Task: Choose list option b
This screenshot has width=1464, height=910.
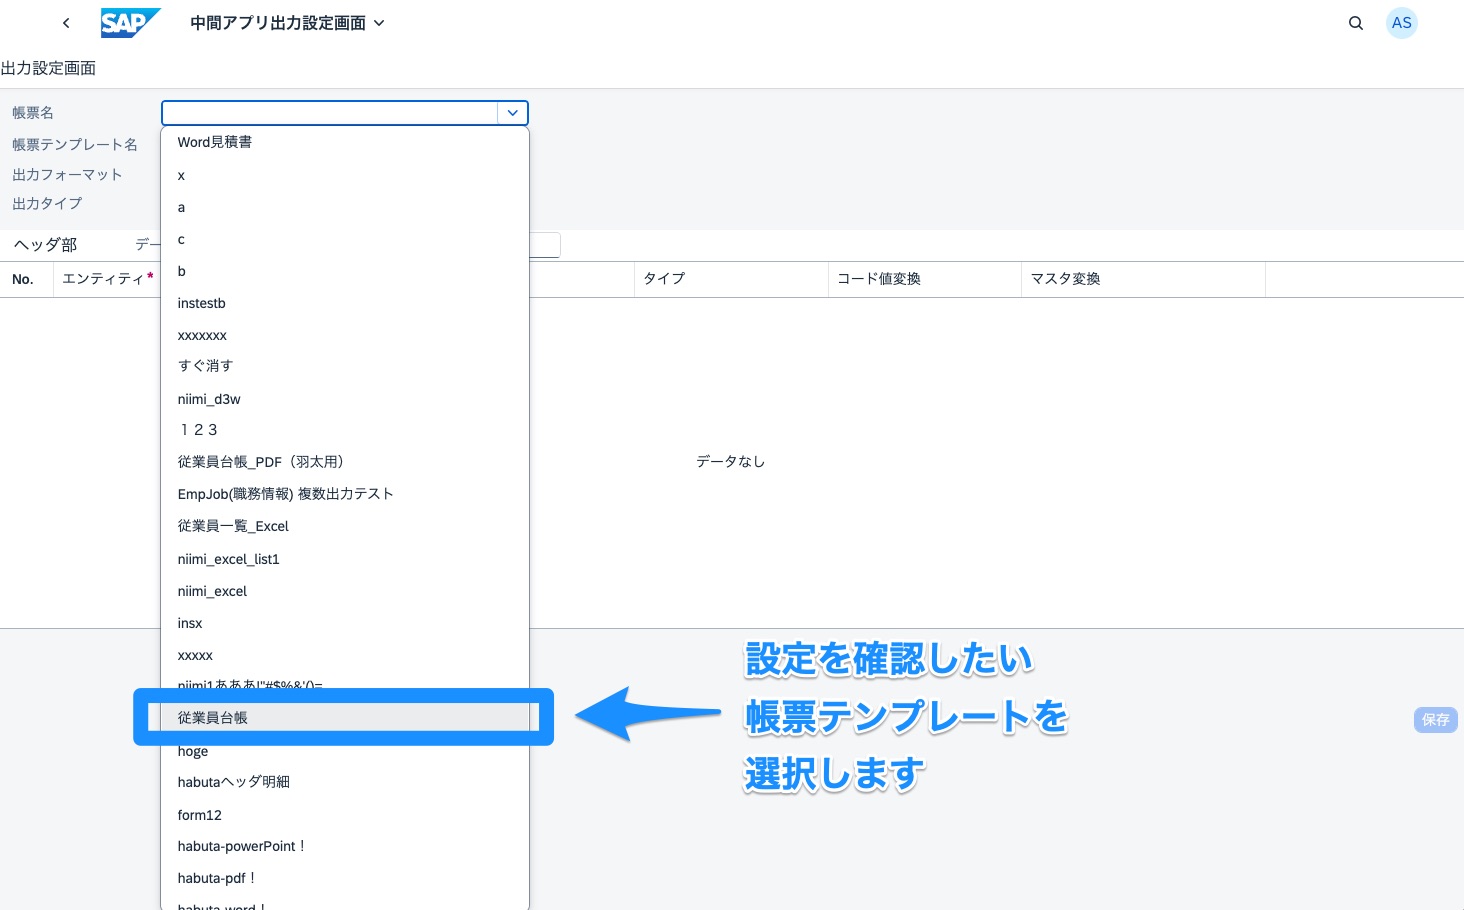Action: [345, 271]
